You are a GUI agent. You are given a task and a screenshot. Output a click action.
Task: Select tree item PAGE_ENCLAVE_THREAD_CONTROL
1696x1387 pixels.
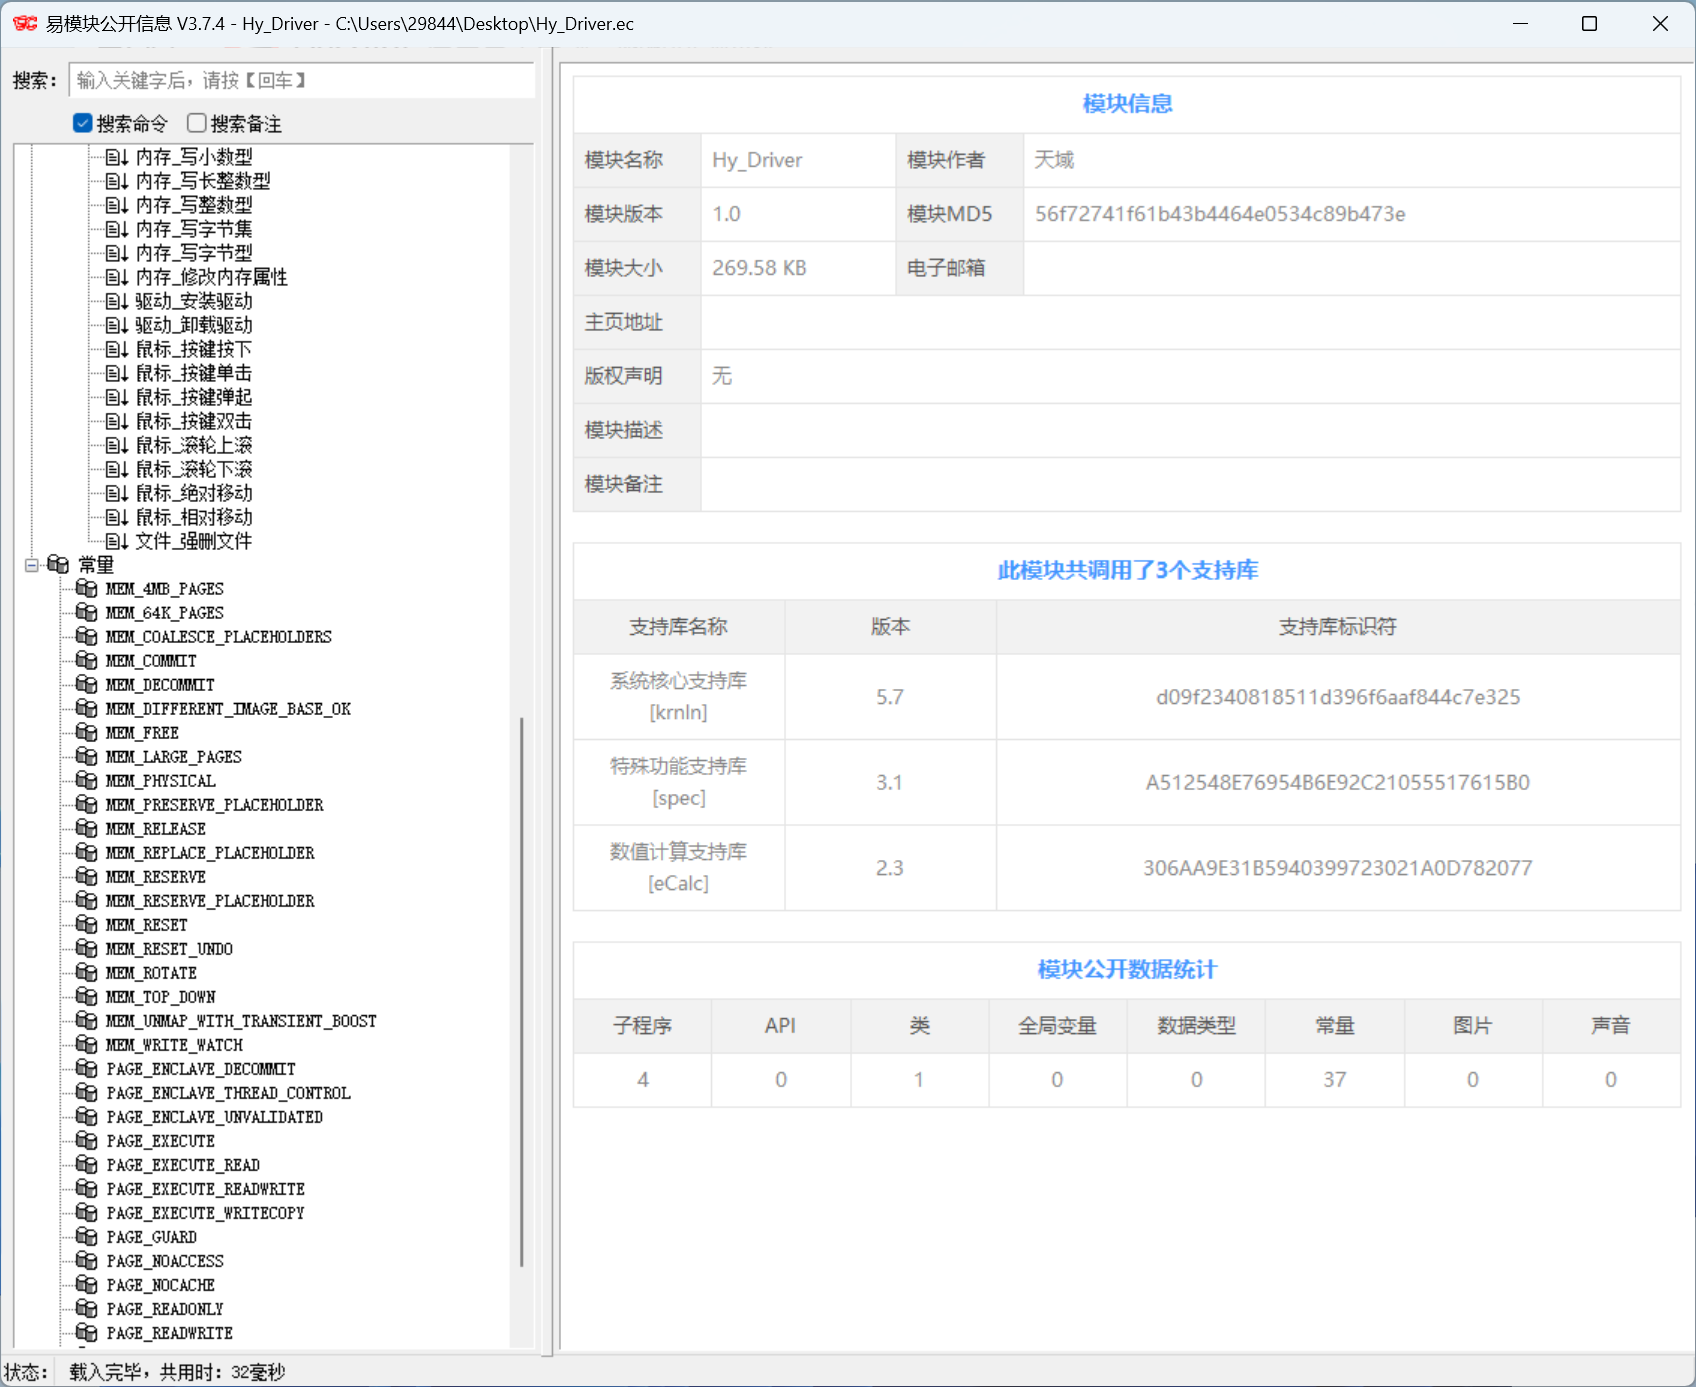[229, 1093]
